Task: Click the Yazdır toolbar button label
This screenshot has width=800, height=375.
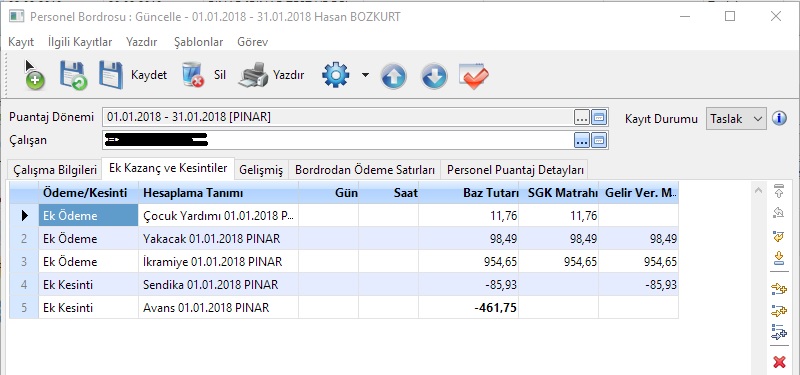Action: (x=289, y=75)
